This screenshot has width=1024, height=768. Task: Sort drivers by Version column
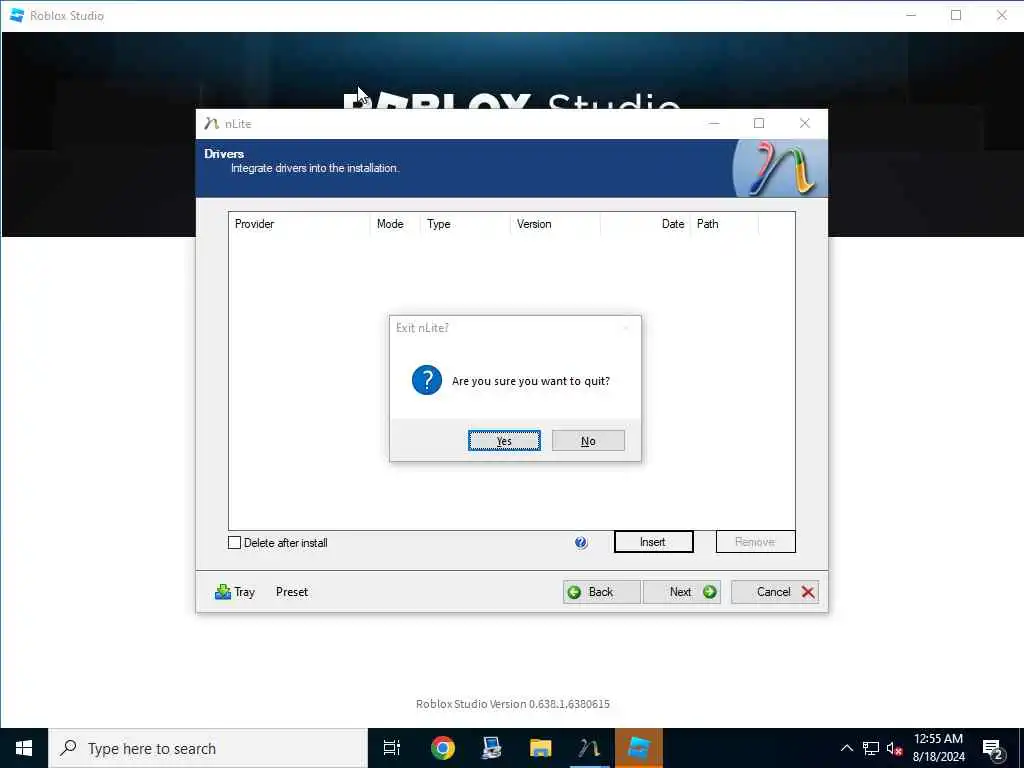(555, 224)
